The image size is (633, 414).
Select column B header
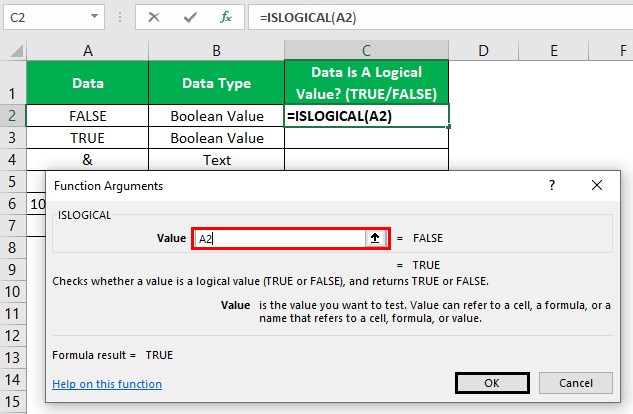click(216, 51)
